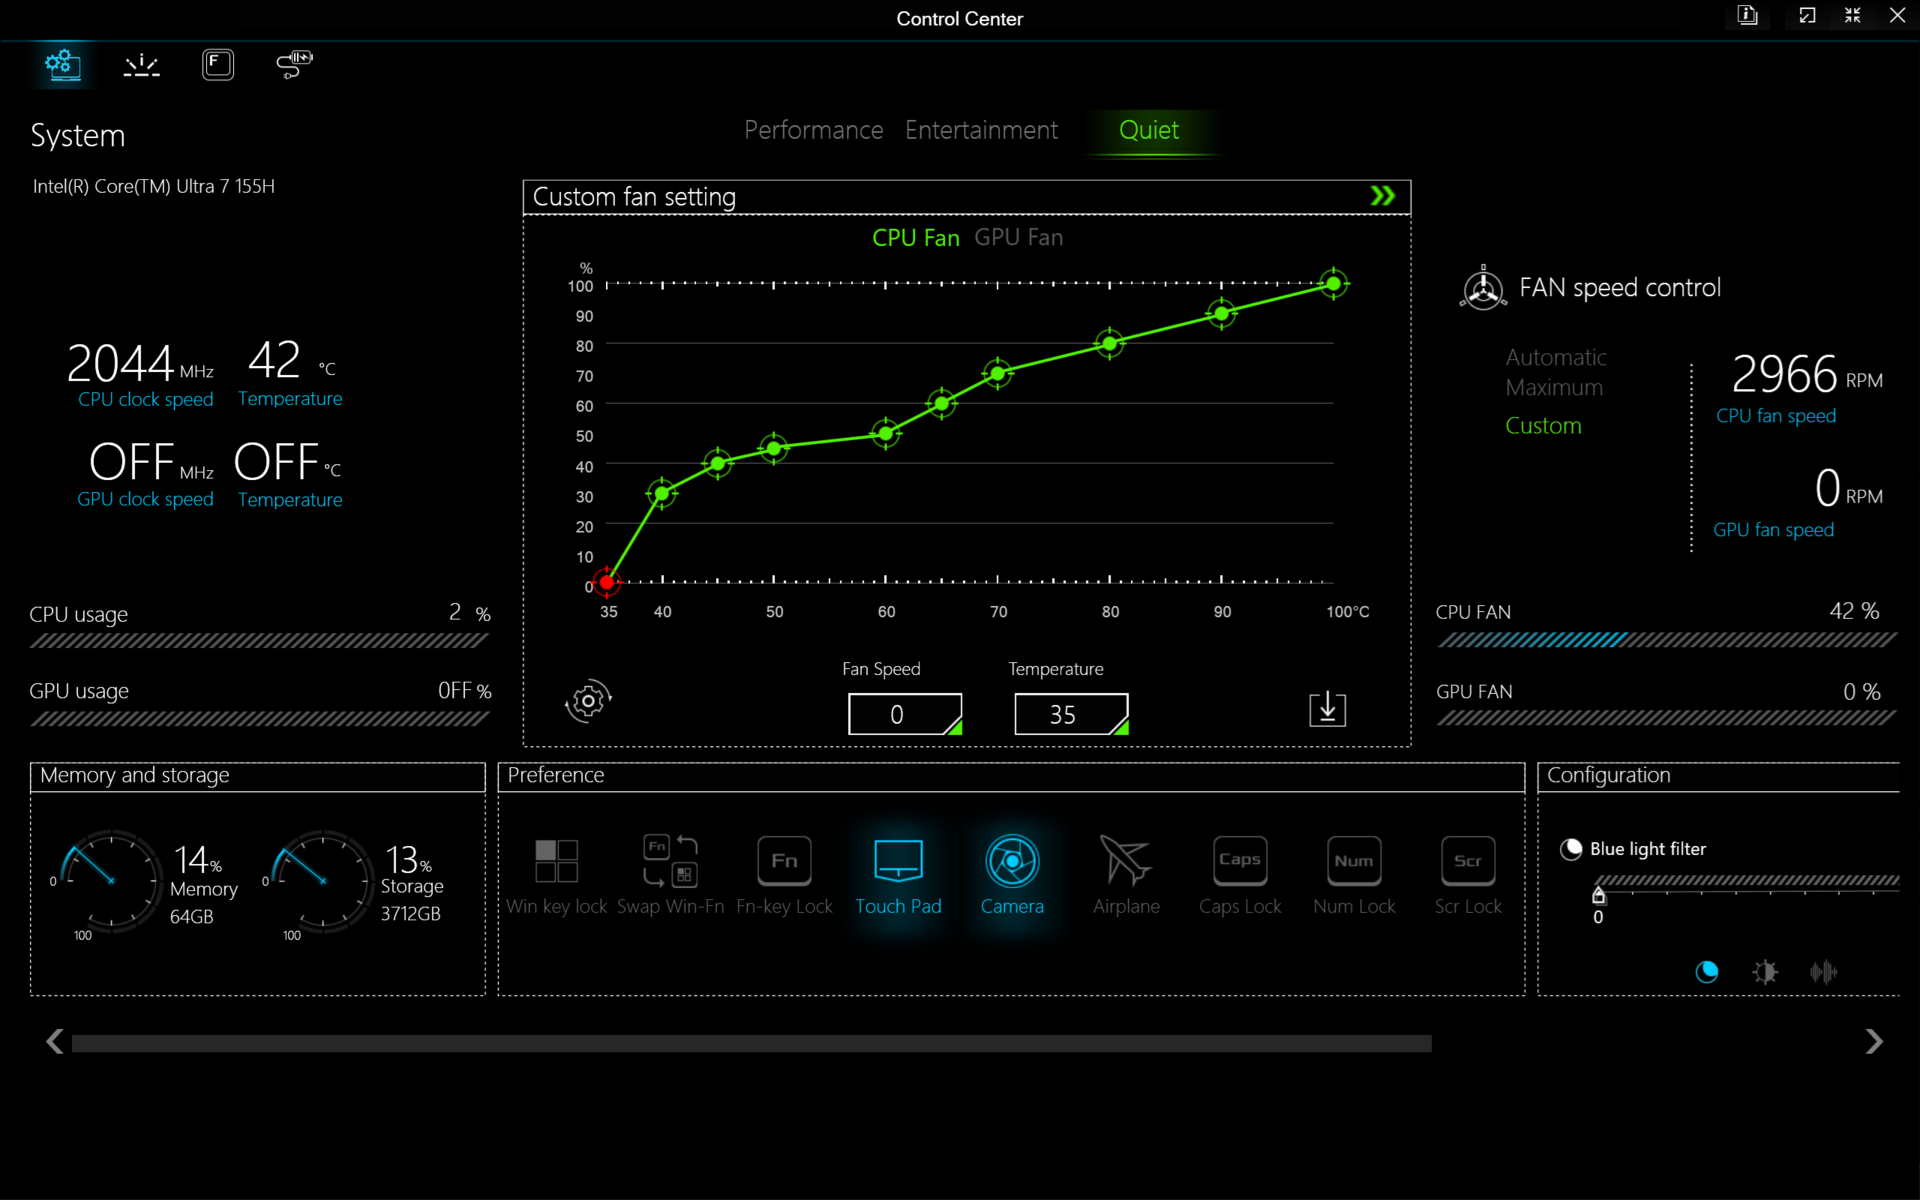Viewport: 1920px width, 1200px height.
Task: Click the fan curve reset gear icon
Action: 588,701
